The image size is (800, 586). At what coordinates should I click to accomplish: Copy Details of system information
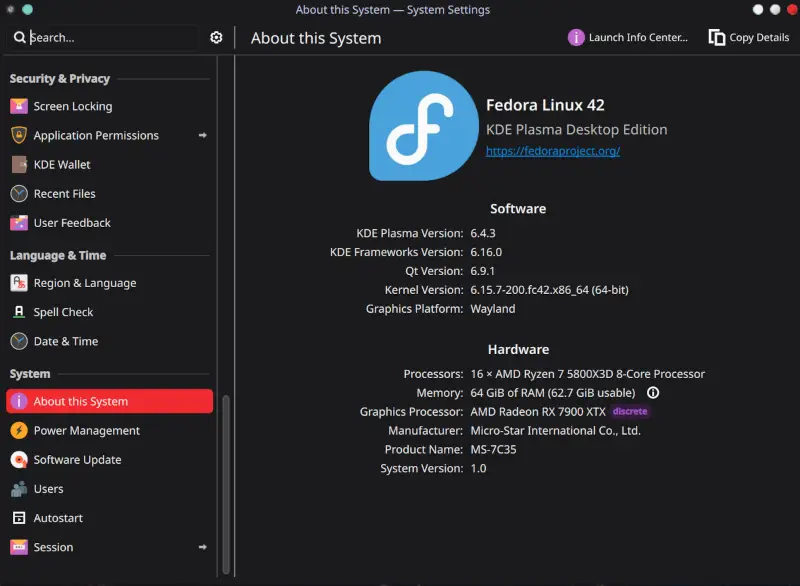click(x=749, y=37)
